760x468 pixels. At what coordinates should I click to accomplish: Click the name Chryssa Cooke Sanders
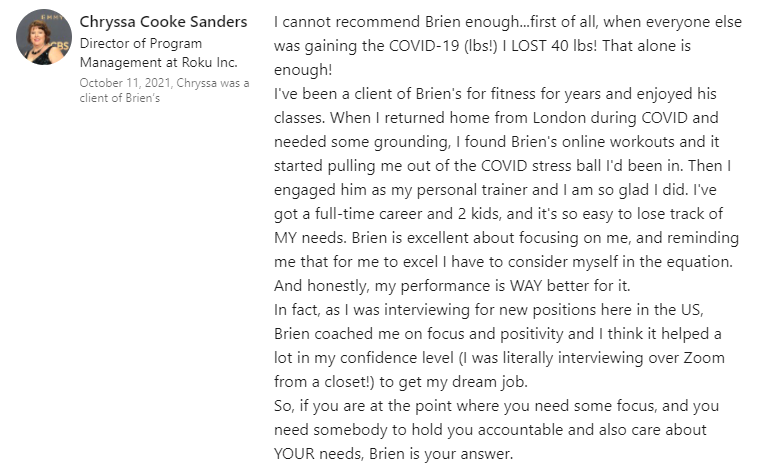163,22
